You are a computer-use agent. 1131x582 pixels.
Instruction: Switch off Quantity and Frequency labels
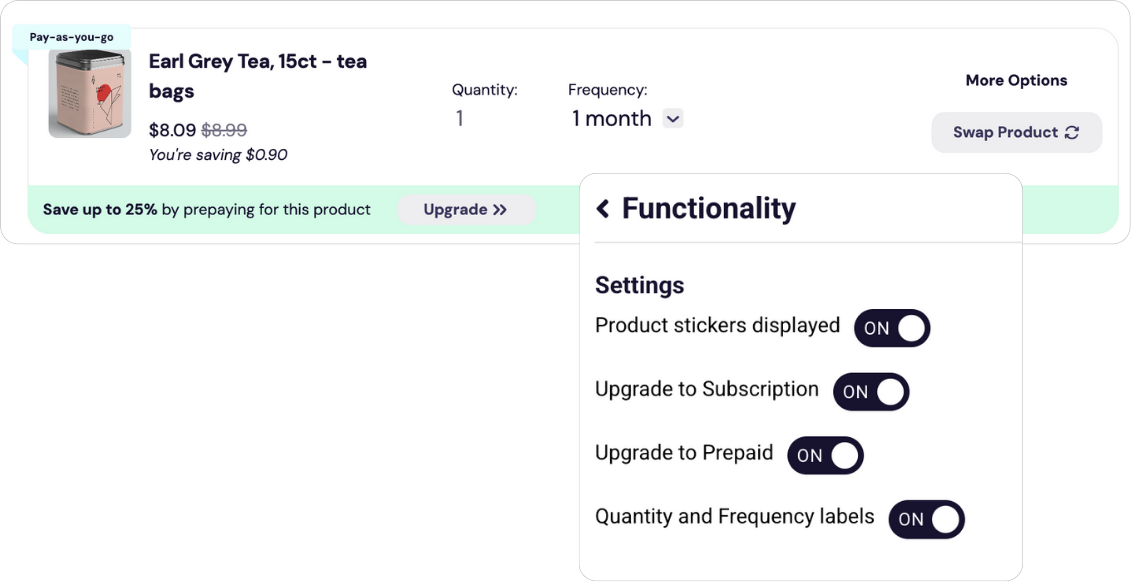click(926, 519)
